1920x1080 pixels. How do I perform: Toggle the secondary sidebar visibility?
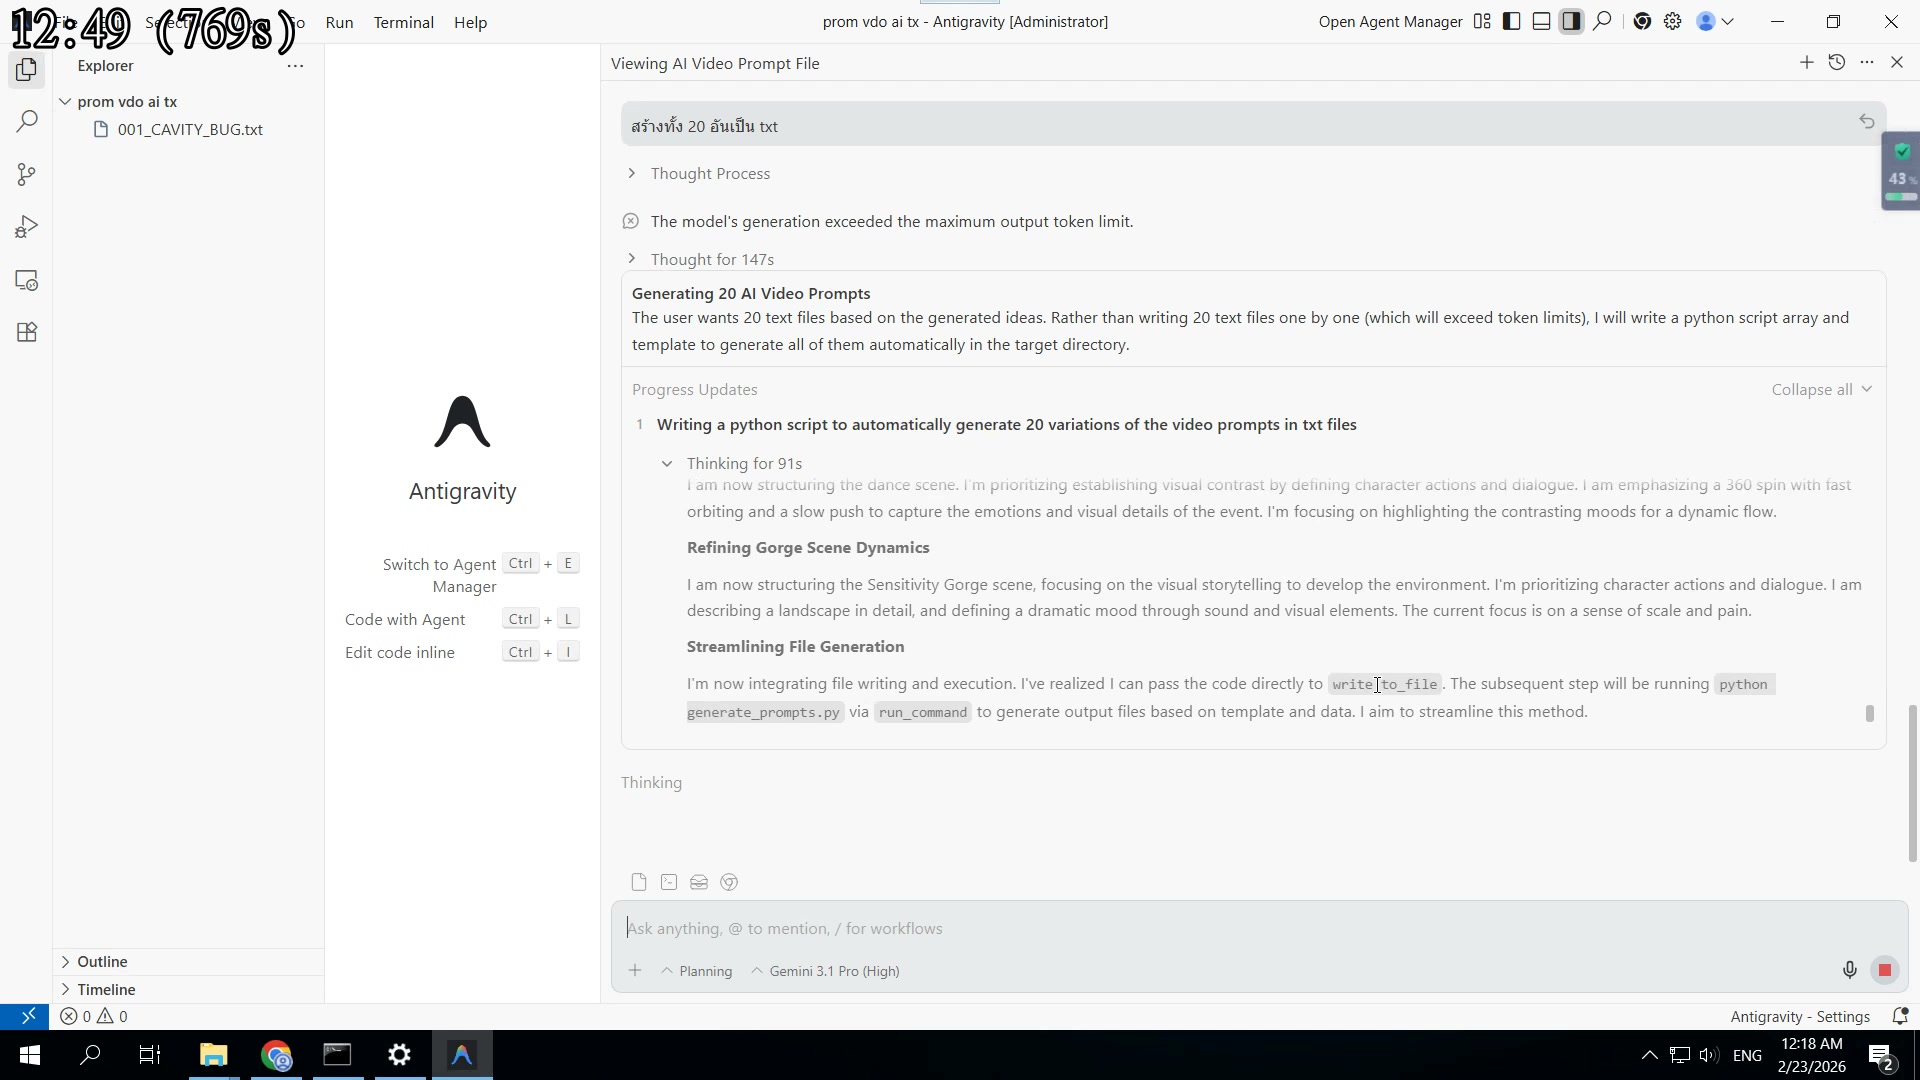[1571, 21]
